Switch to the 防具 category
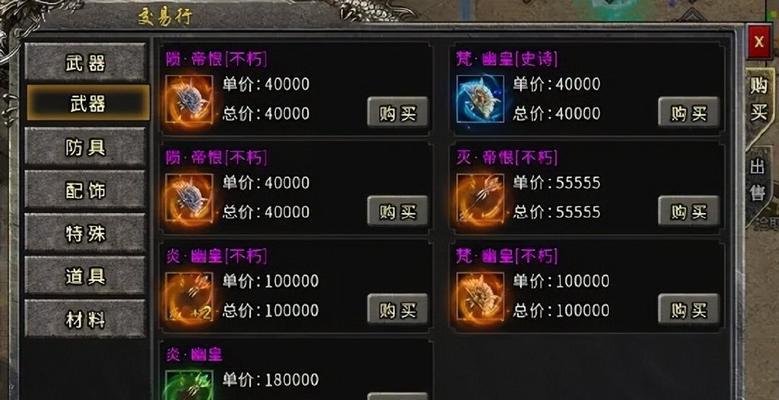The width and height of the screenshot is (779, 400). (x=85, y=147)
